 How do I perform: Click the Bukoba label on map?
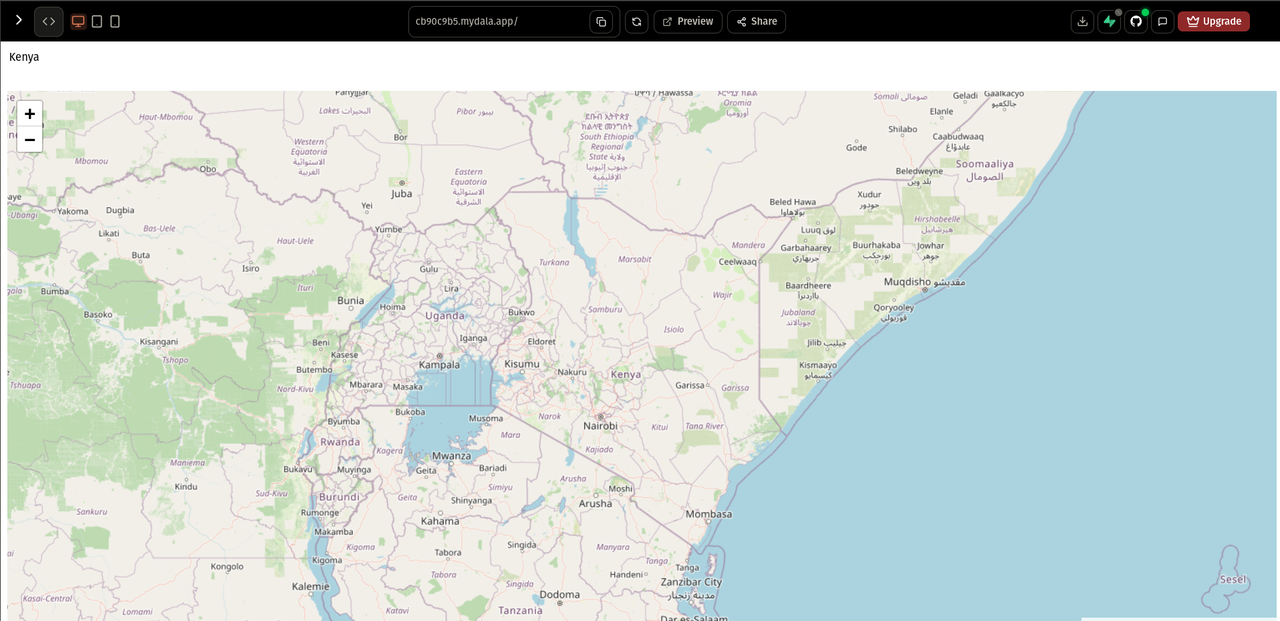410,412
